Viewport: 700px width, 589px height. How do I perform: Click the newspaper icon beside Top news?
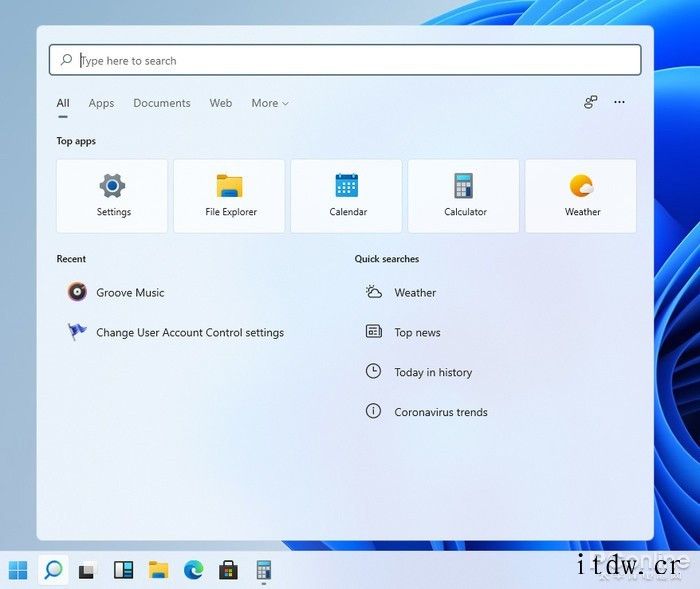pos(374,331)
